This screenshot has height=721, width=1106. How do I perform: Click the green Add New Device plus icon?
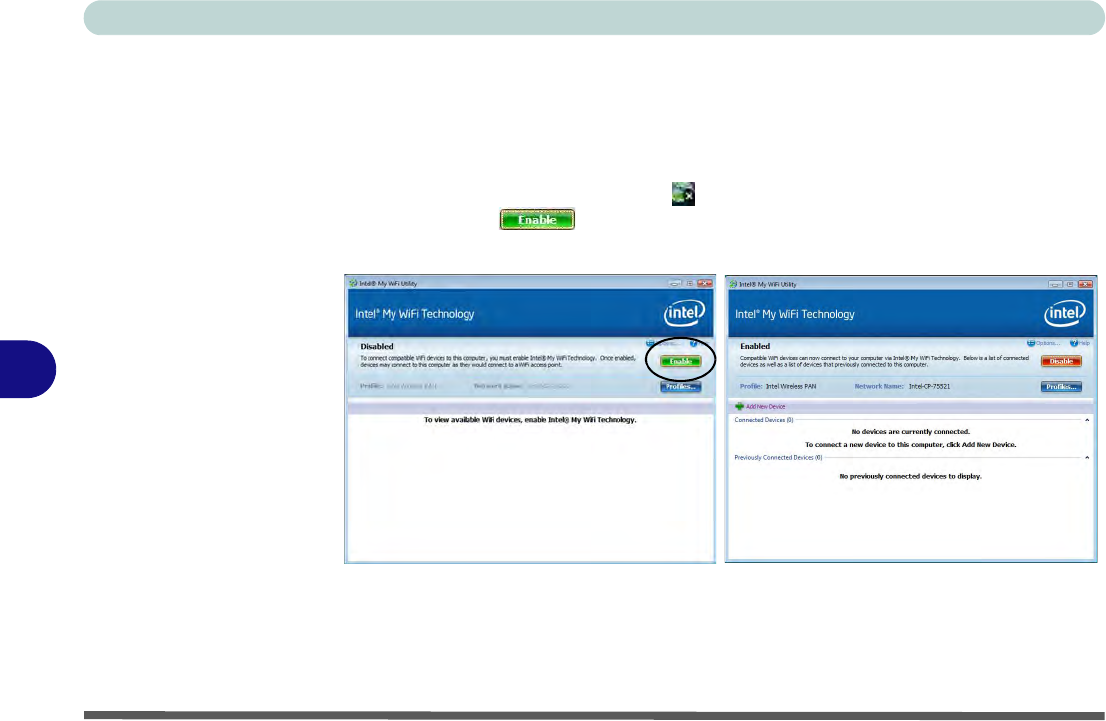coord(739,406)
